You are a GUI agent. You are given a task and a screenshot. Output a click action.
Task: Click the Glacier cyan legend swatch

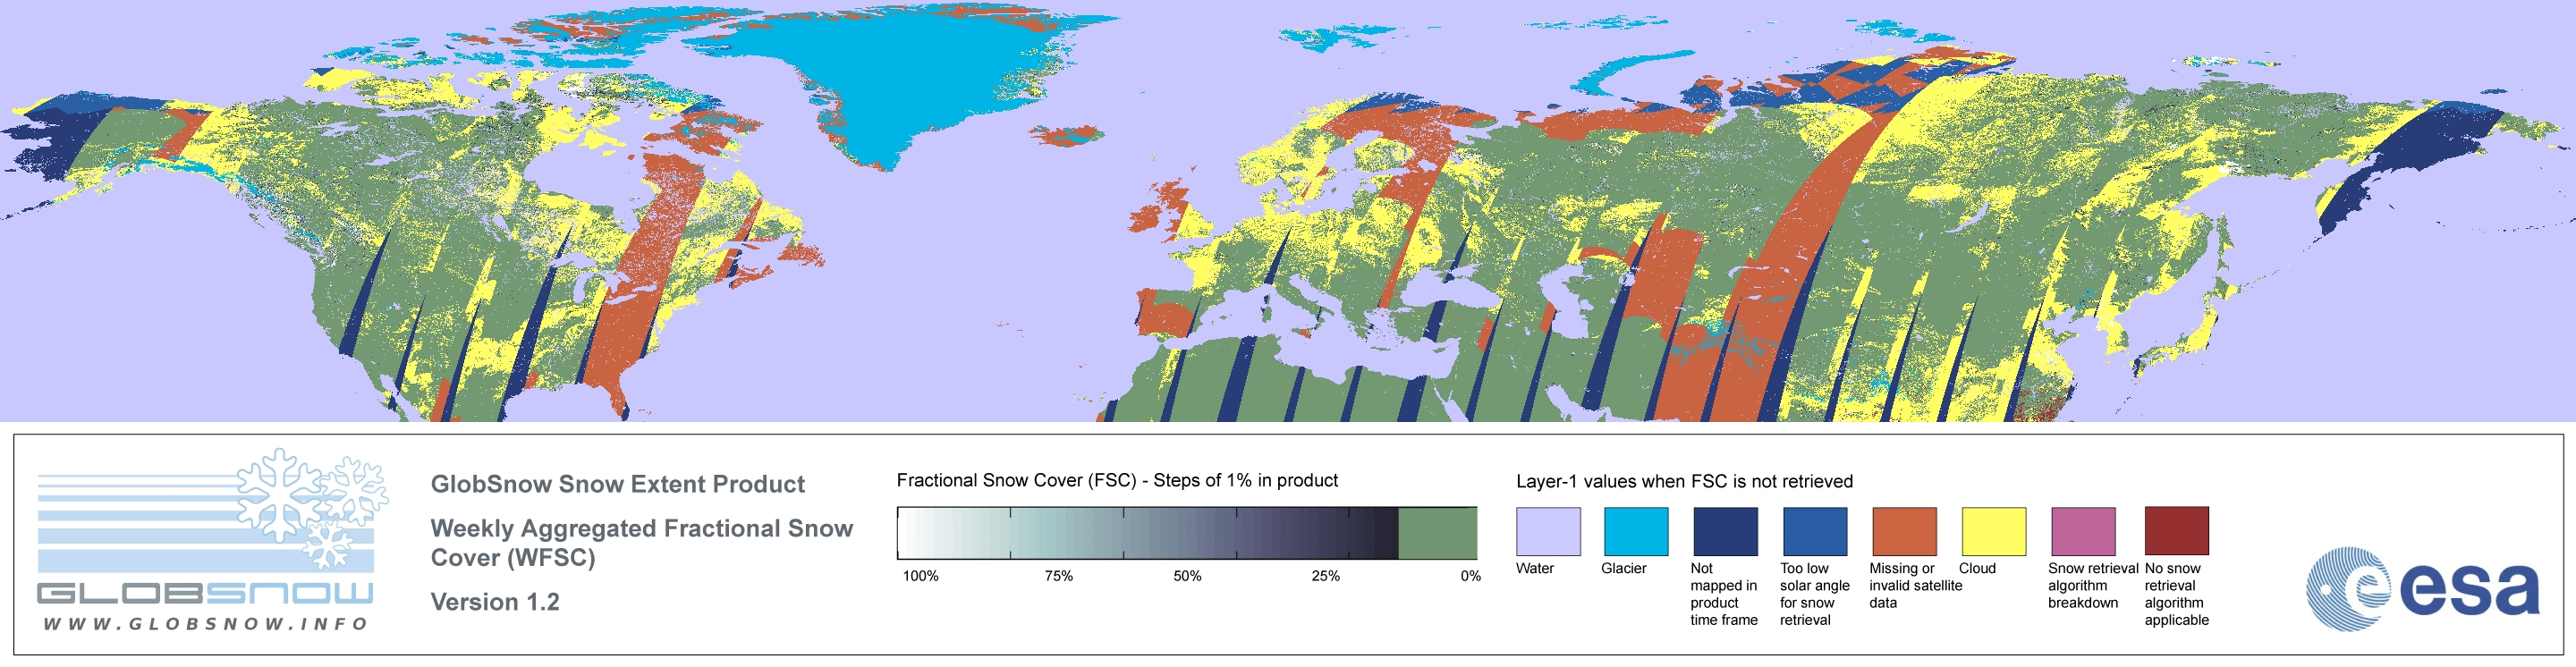click(x=1636, y=531)
